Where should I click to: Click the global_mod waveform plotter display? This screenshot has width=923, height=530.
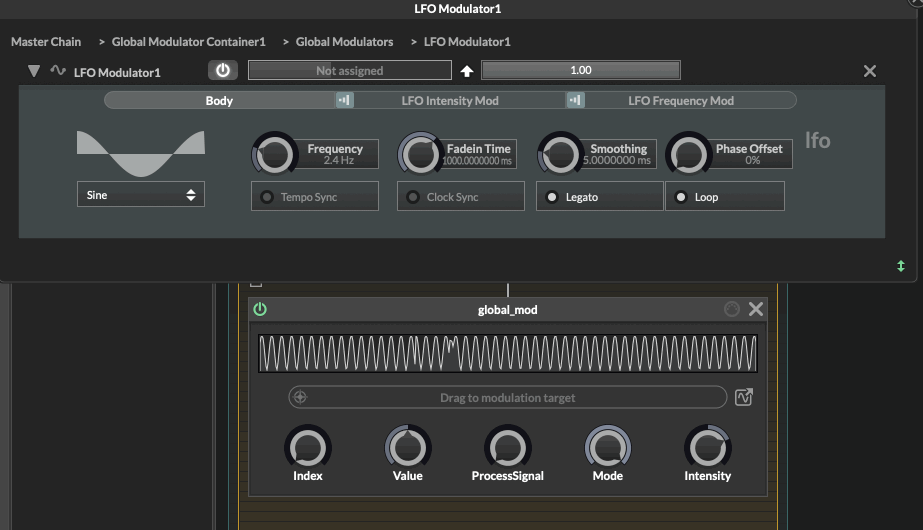(508, 353)
